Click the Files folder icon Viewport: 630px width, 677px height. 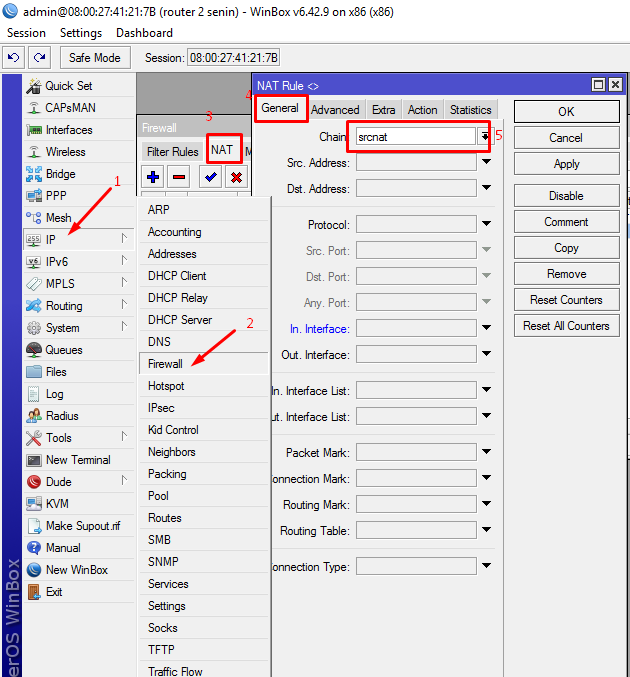pos(34,372)
